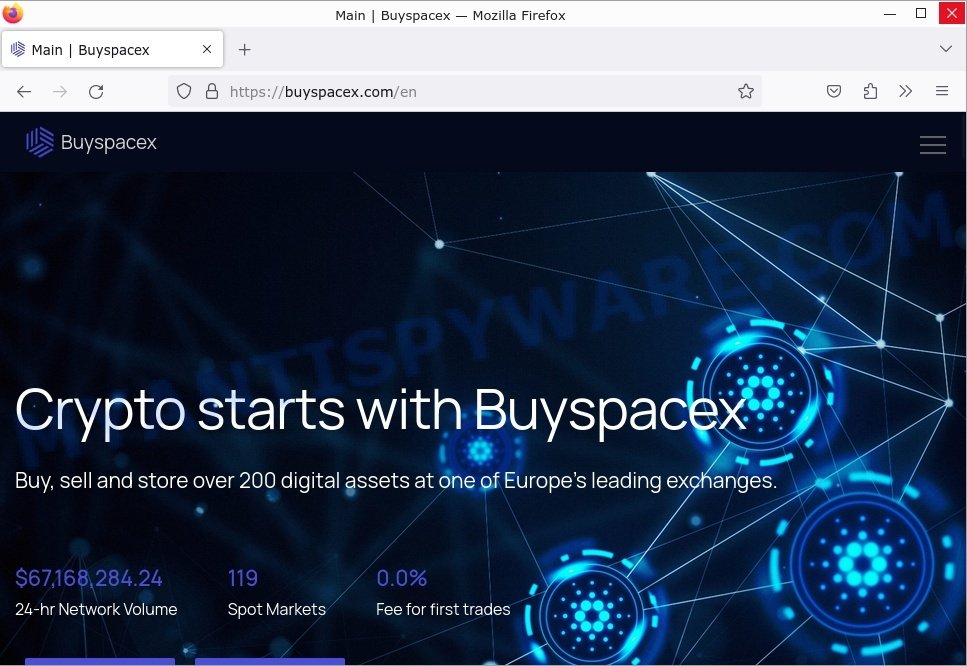Open the site hamburger menu

[932, 144]
